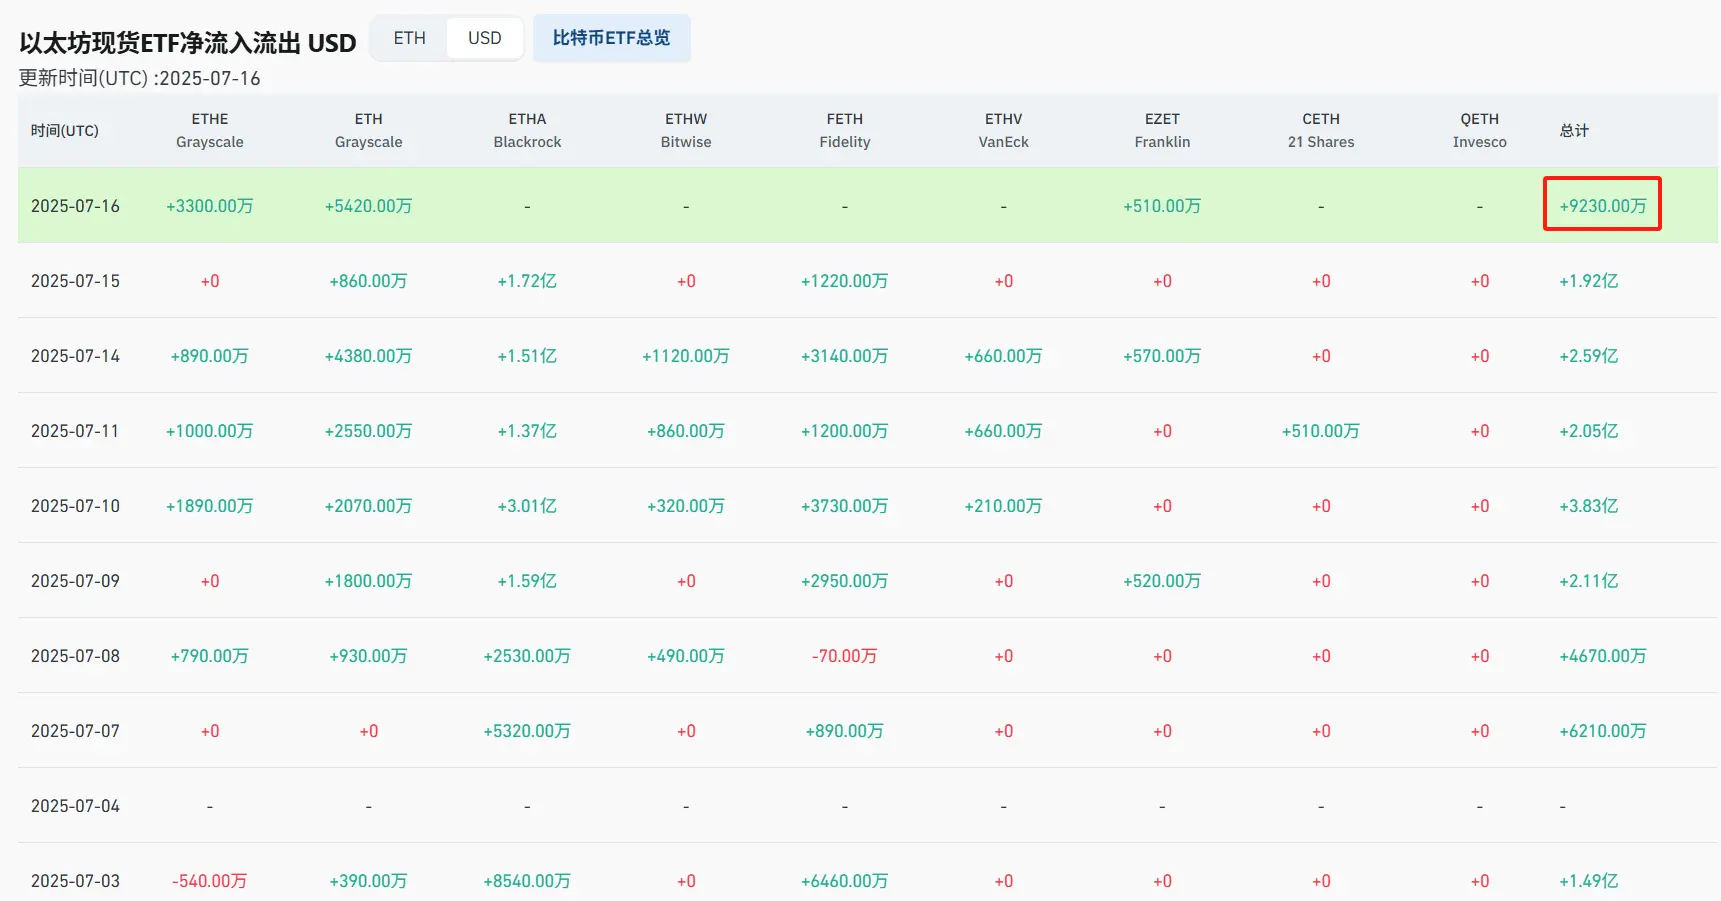Click the QETH Invesco column header
The width and height of the screenshot is (1721, 901).
tap(1480, 130)
